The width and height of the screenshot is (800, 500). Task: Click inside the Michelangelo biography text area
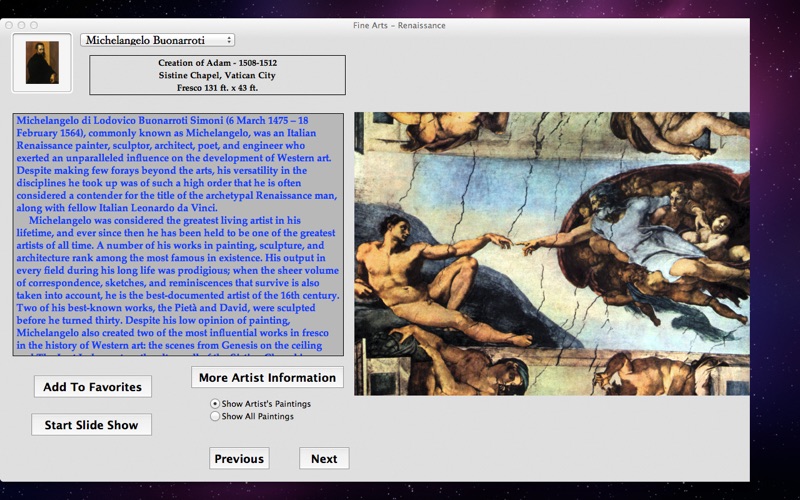[178, 234]
